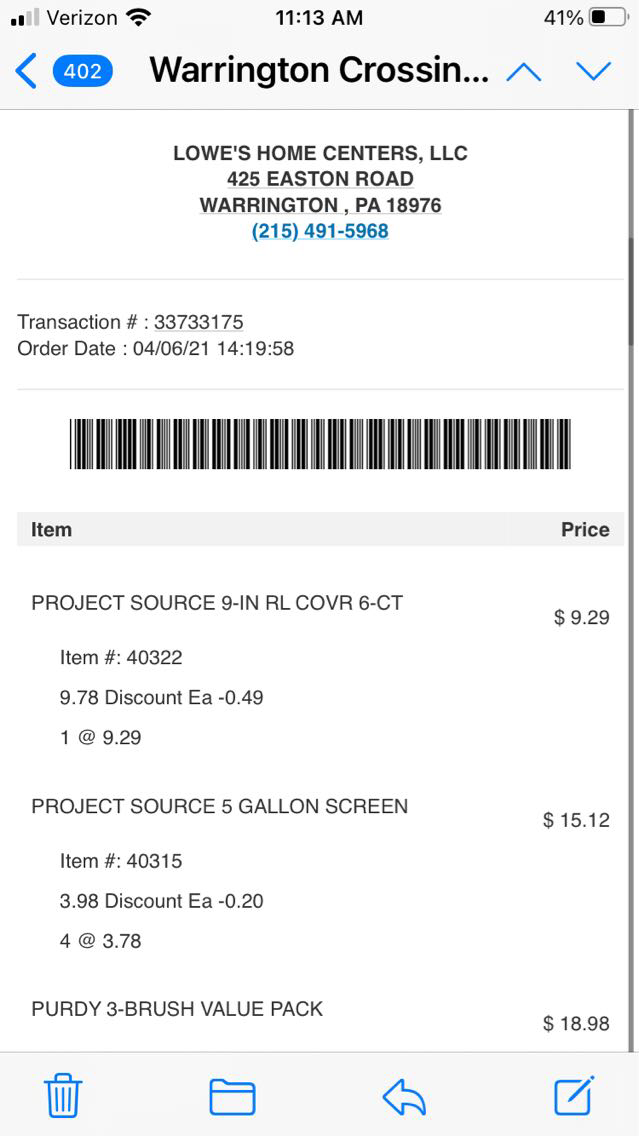Go to previous message with up chevron
The image size is (639, 1136).
click(524, 71)
